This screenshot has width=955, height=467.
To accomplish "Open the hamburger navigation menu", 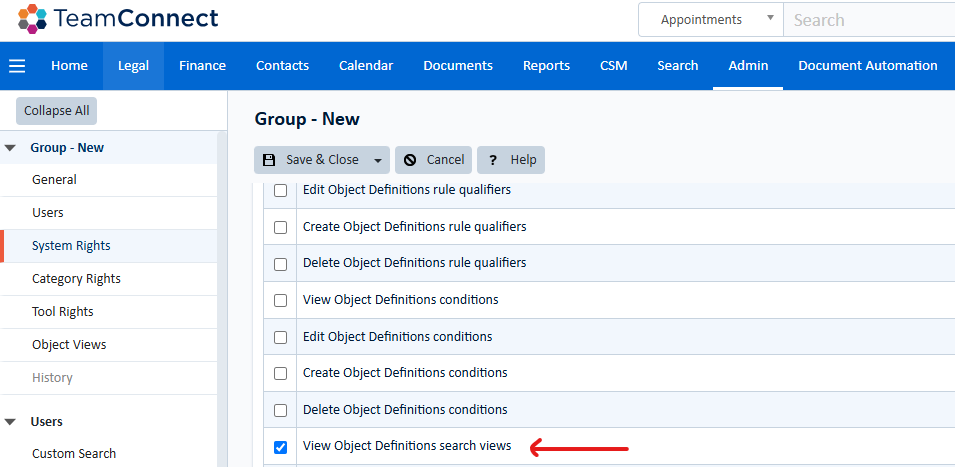I will coord(17,66).
